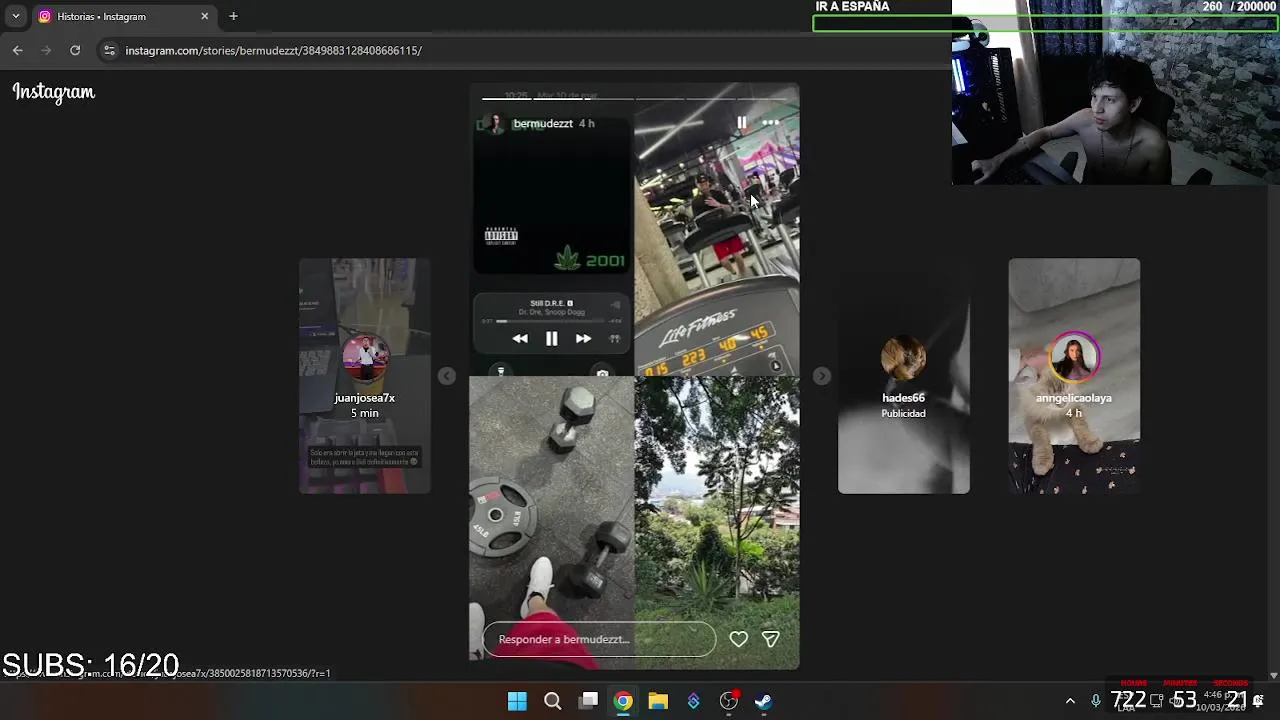Go to the previous story with the left arrow
The image size is (1280, 720).
447,376
